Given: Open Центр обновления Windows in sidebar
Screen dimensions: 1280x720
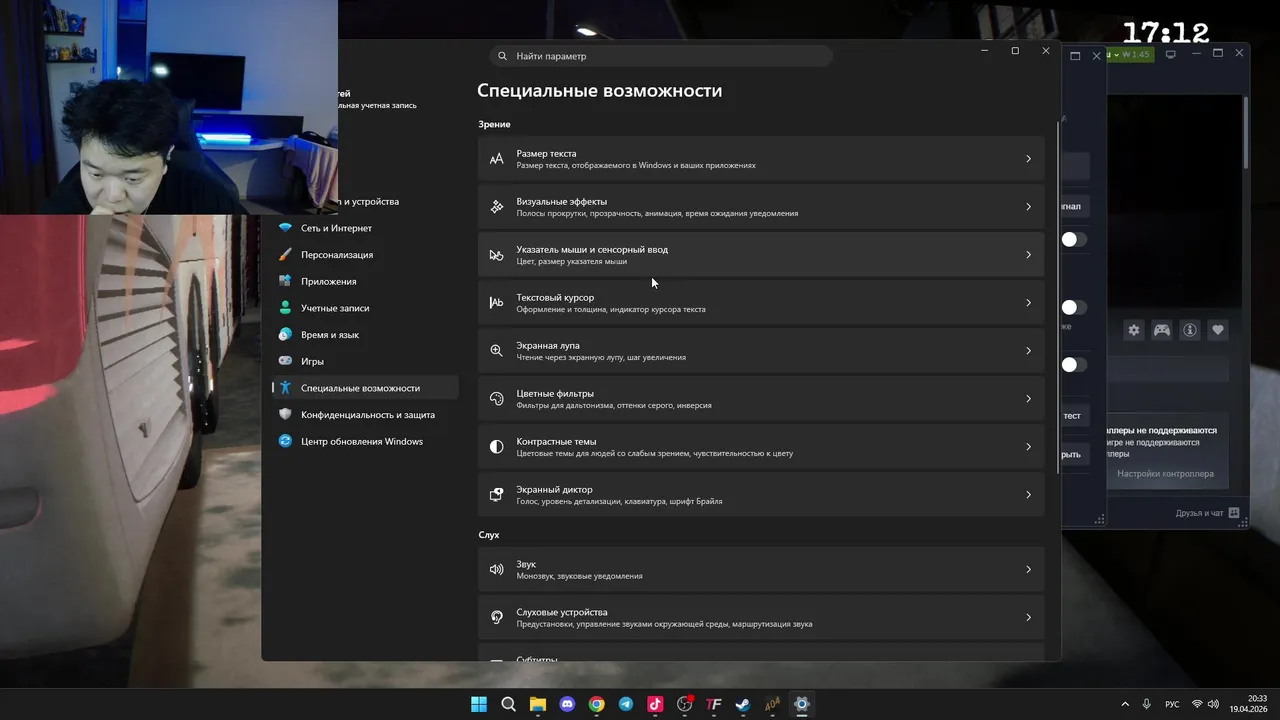Looking at the screenshot, I should click(x=365, y=441).
